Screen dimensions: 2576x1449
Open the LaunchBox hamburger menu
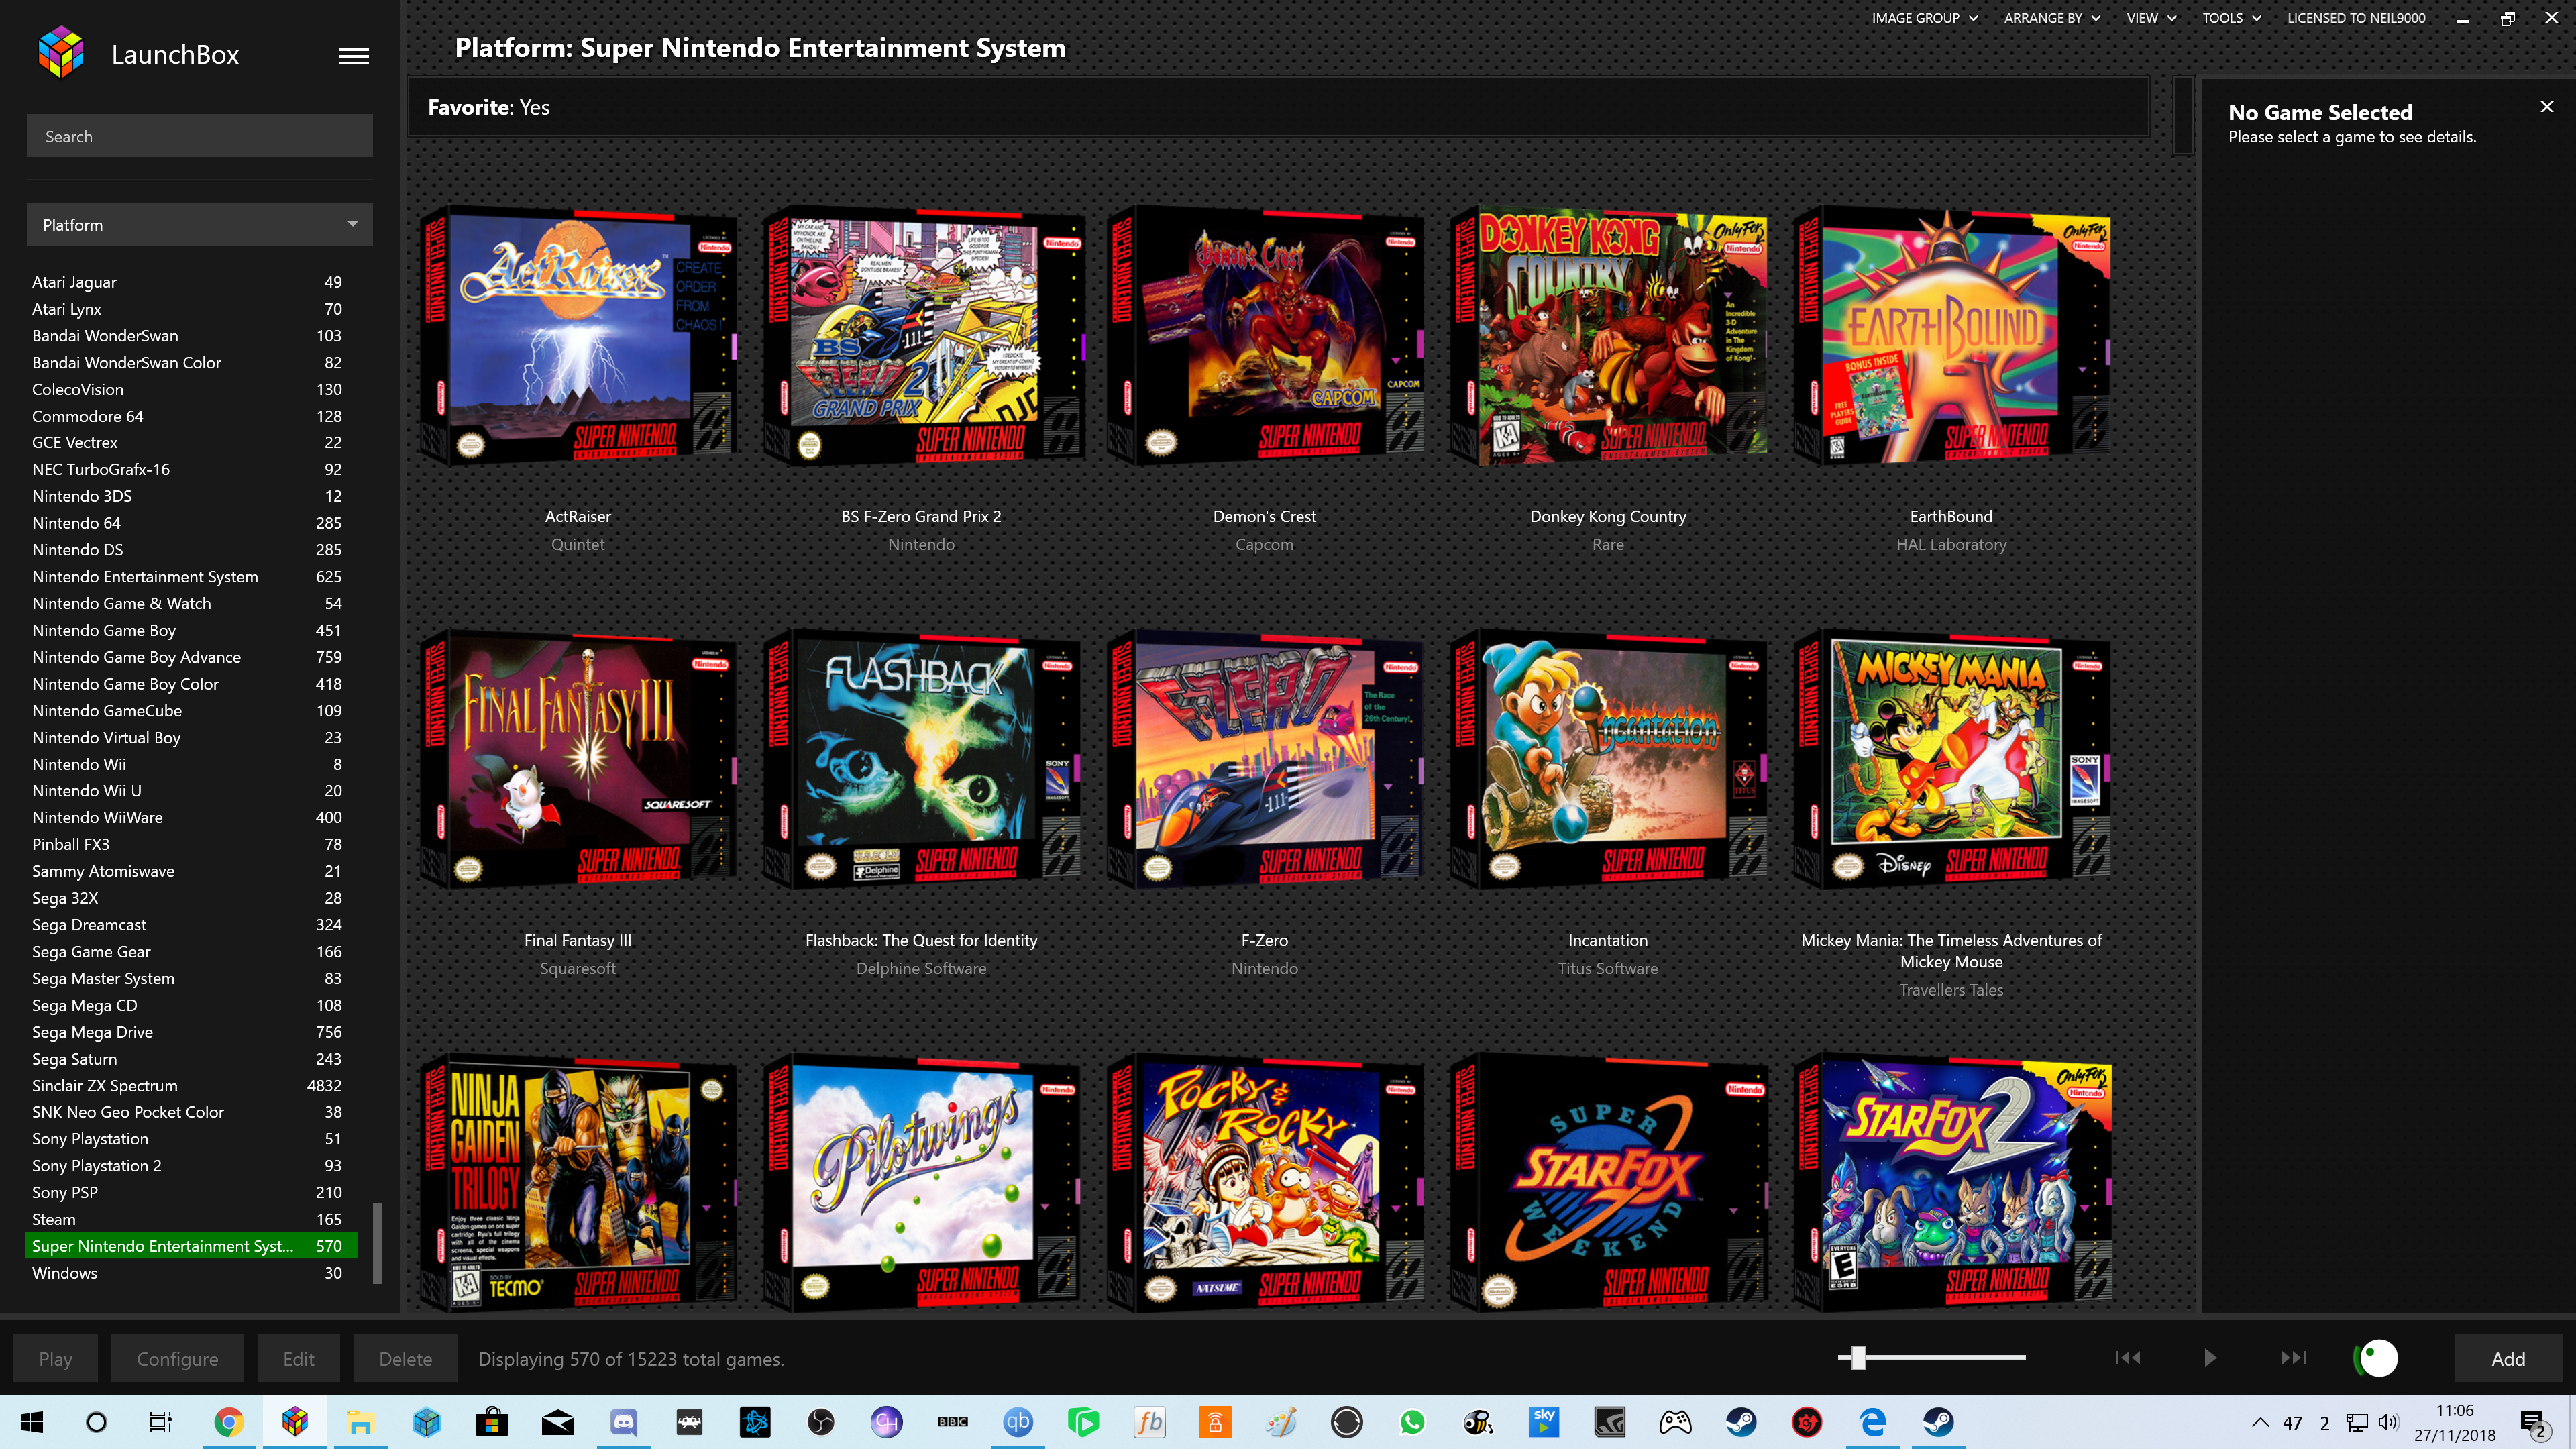pyautogui.click(x=354, y=56)
